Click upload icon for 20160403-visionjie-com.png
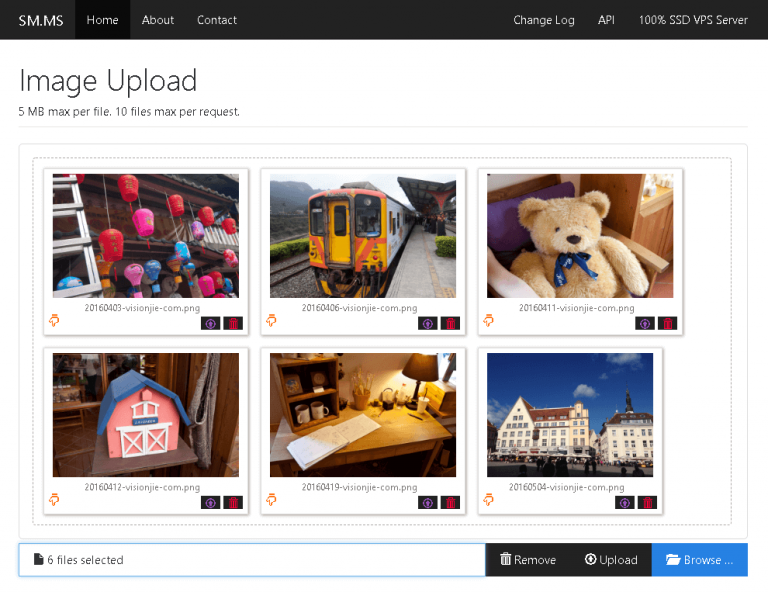The width and height of the screenshot is (768, 592). tap(211, 323)
